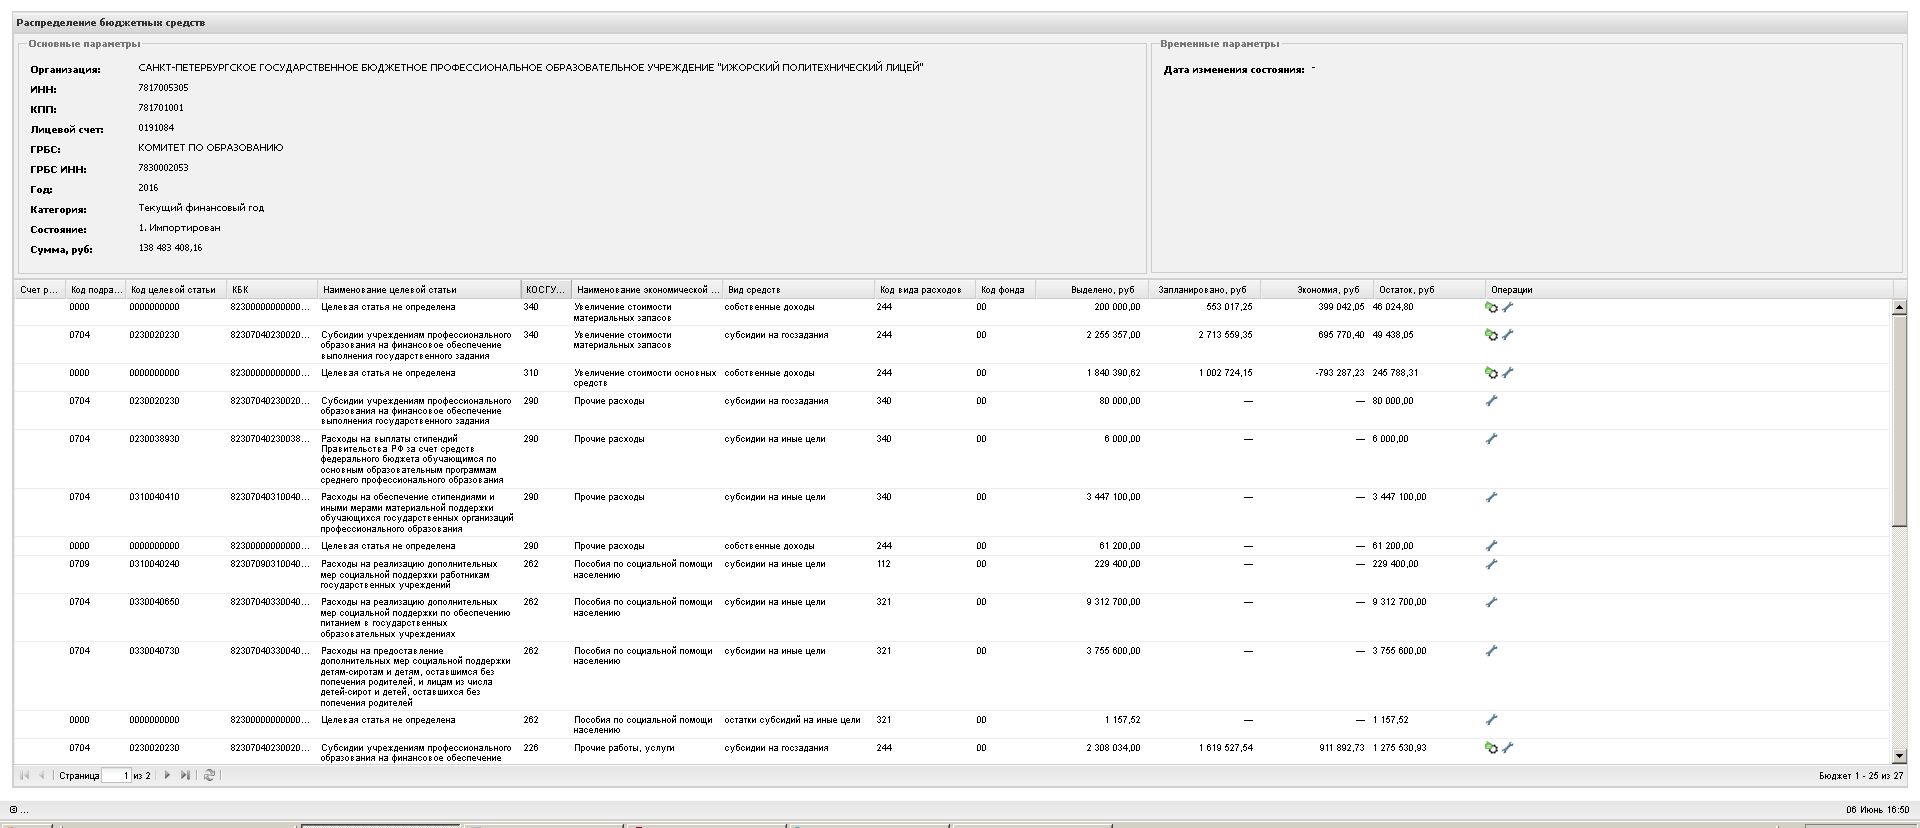
Task: Click the ГРБС ИНН value 7830002053
Action: 163,168
